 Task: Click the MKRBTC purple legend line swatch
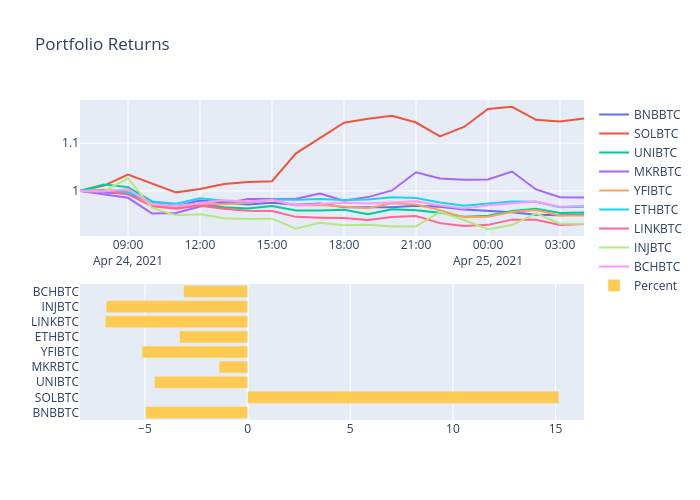(x=613, y=172)
